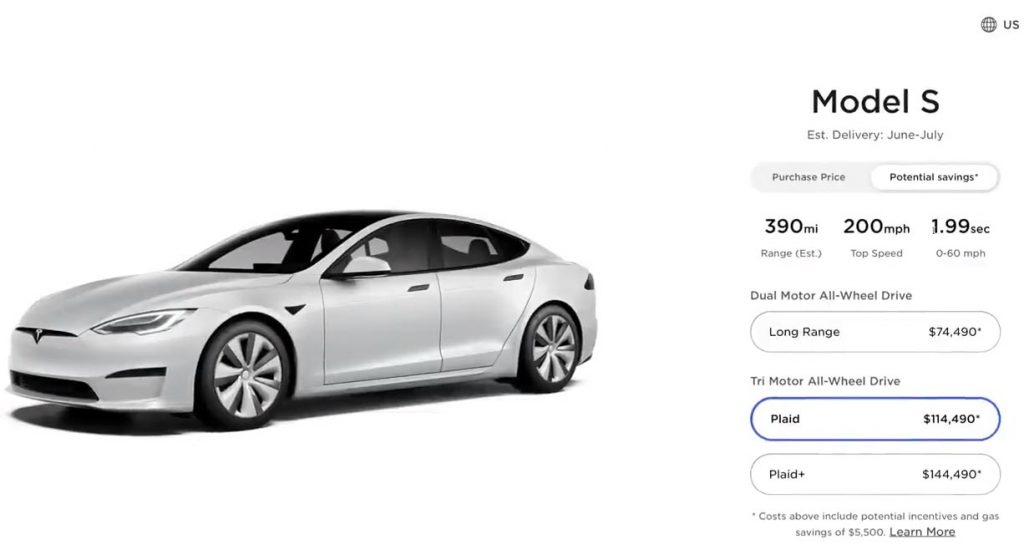Switch to the Purchase Price tab
The image size is (1024, 555).
[x=808, y=177]
